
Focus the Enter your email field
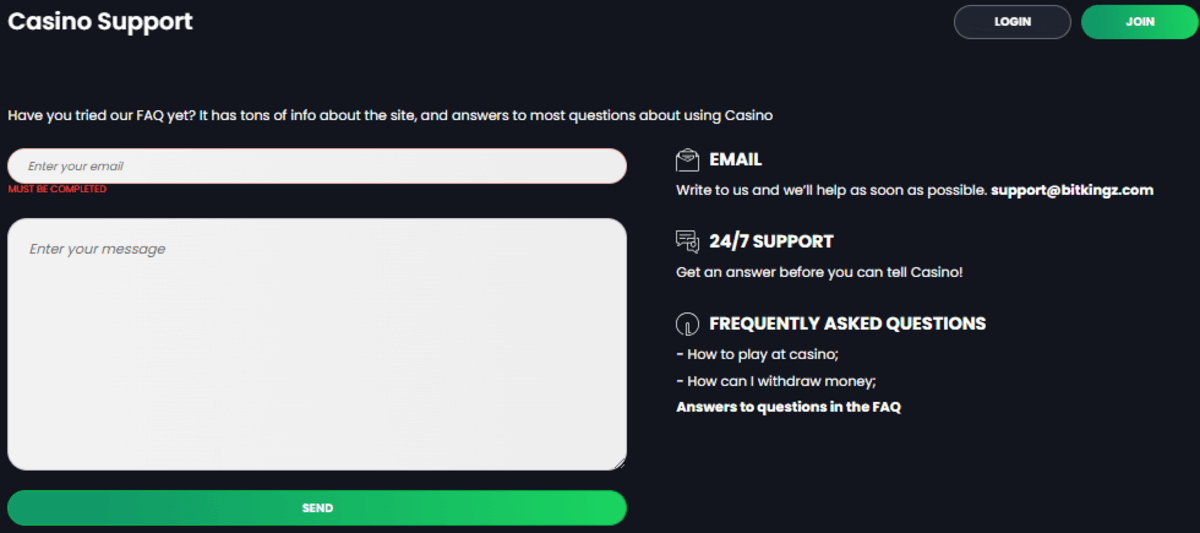[317, 166]
